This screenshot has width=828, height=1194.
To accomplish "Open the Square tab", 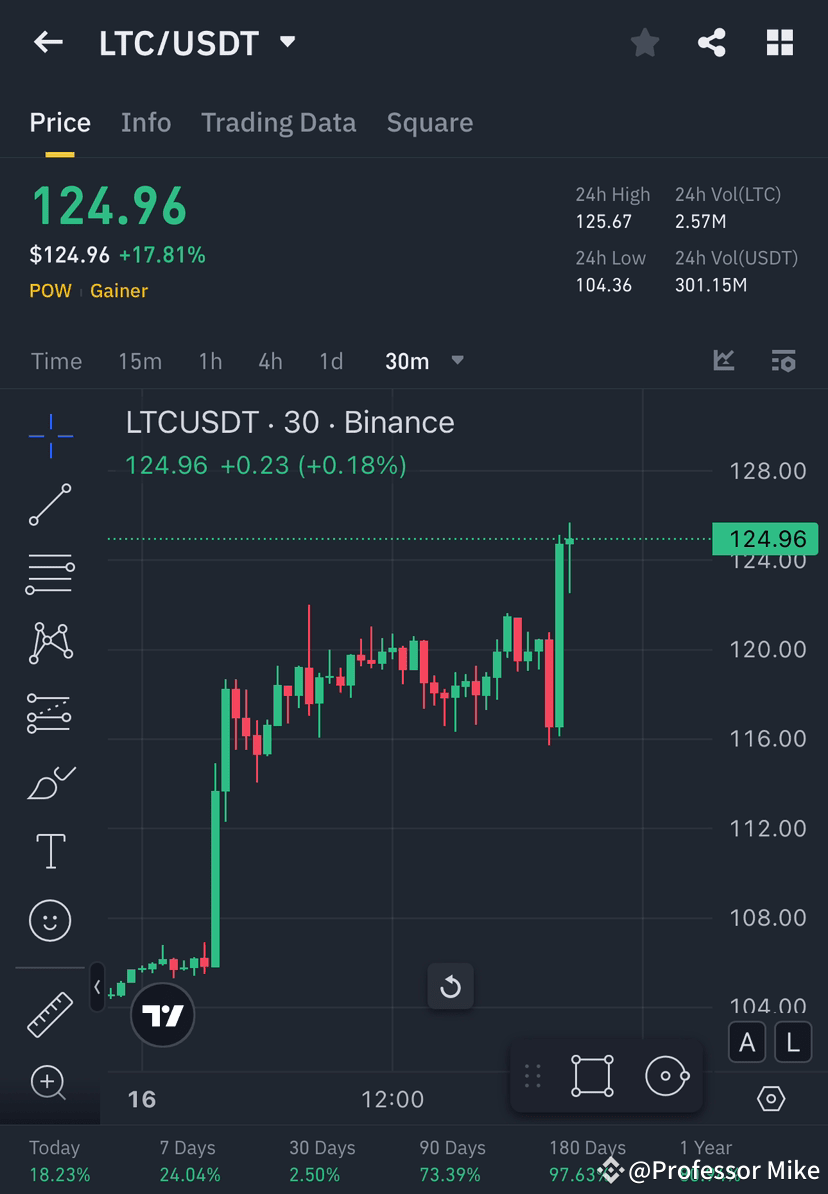I will (x=429, y=122).
